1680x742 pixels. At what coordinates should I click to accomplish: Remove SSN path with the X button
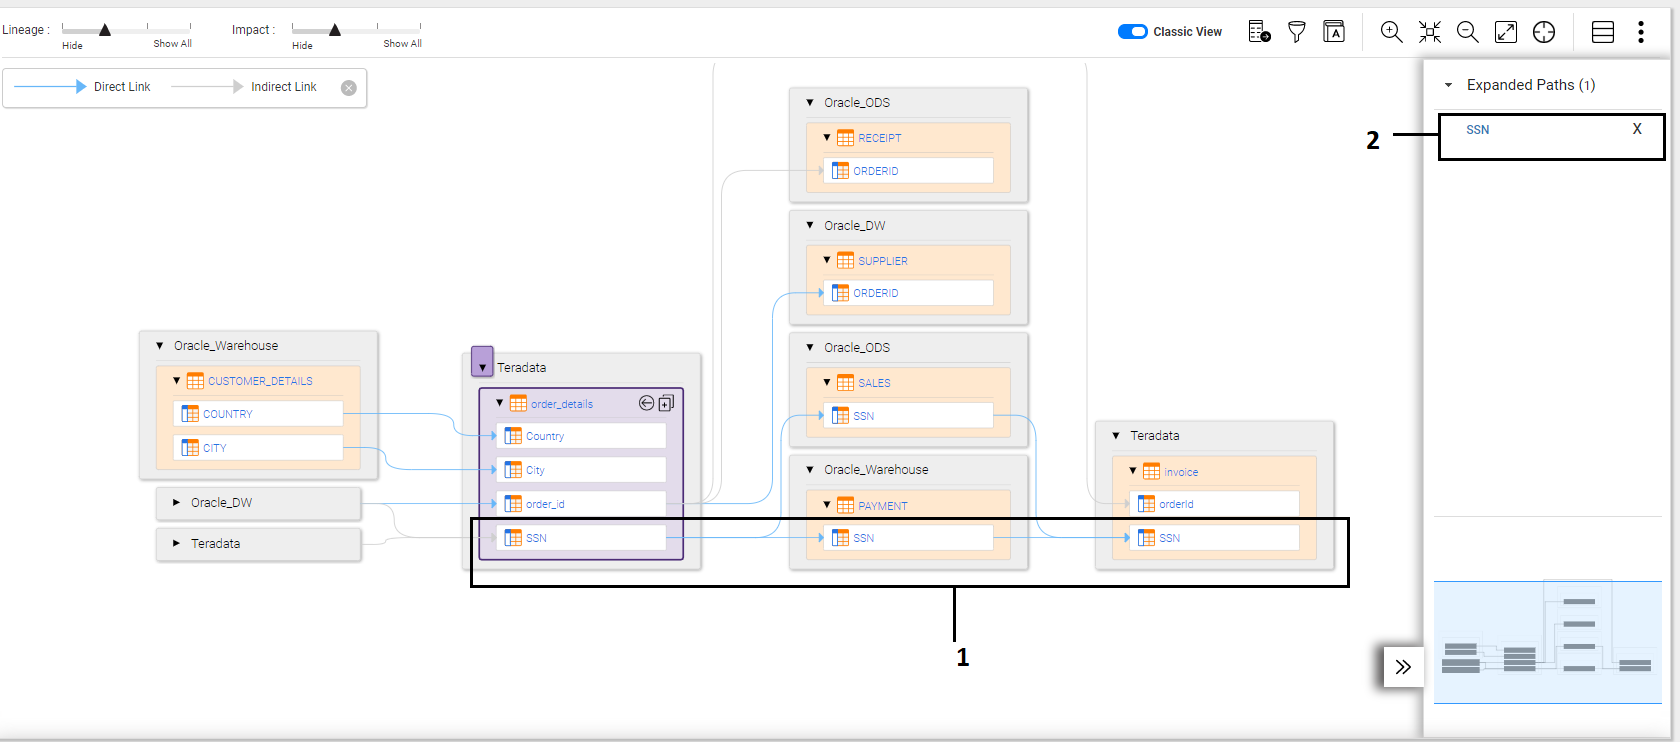click(x=1637, y=129)
